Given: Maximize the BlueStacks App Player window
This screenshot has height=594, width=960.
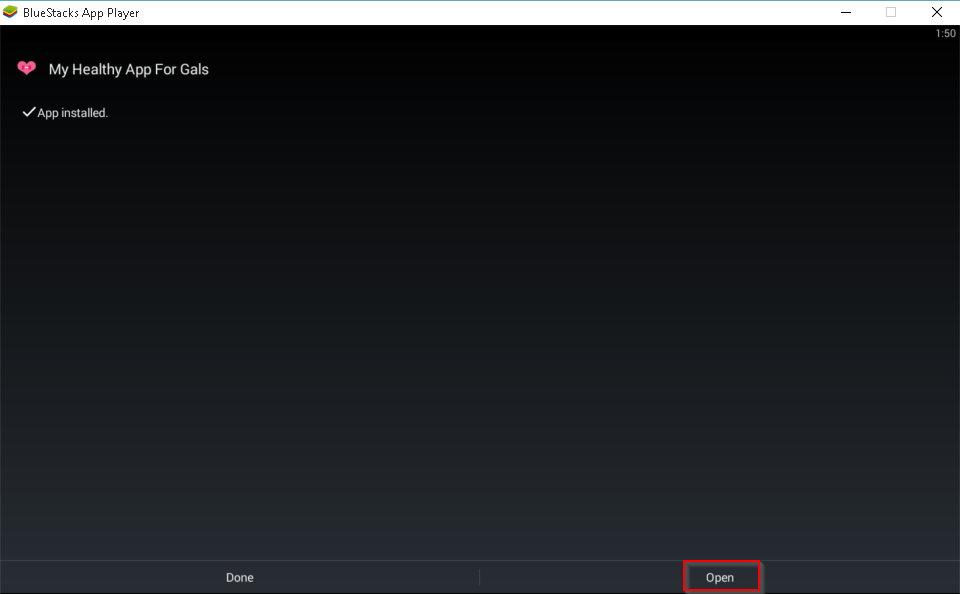Looking at the screenshot, I should click(x=891, y=12).
